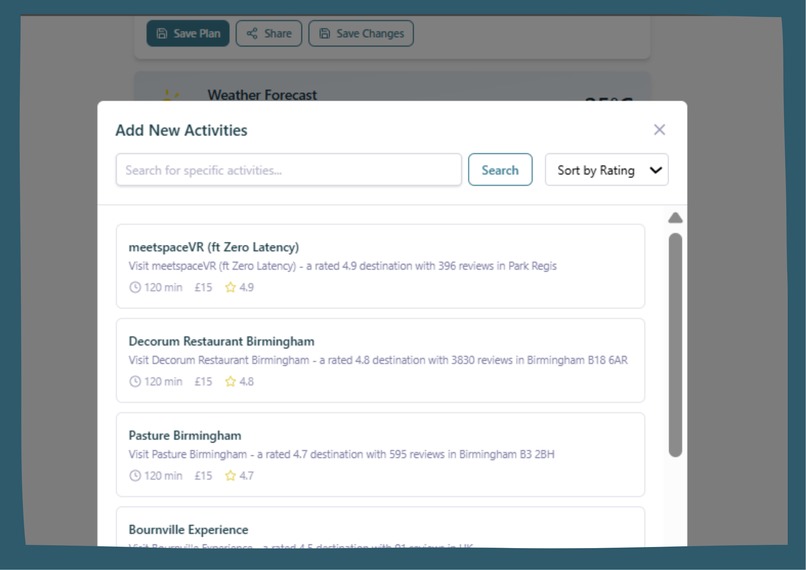Click the meetspaceVR description with 396 reviews
Image resolution: width=806 pixels, height=570 pixels.
342,266
